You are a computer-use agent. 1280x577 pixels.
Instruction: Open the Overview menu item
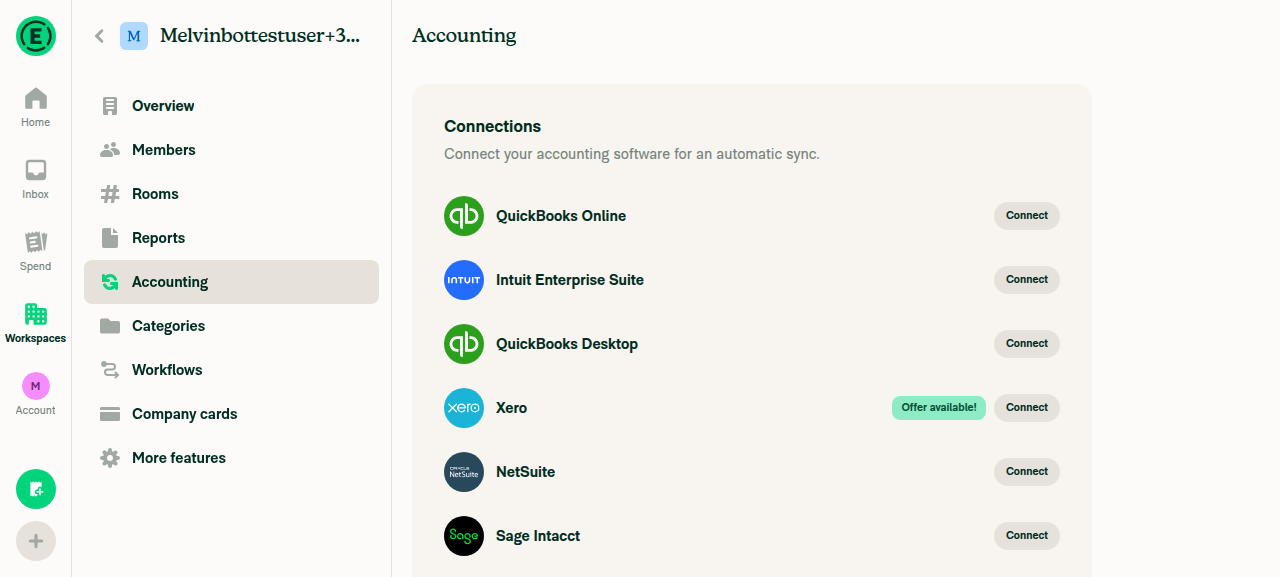(231, 106)
